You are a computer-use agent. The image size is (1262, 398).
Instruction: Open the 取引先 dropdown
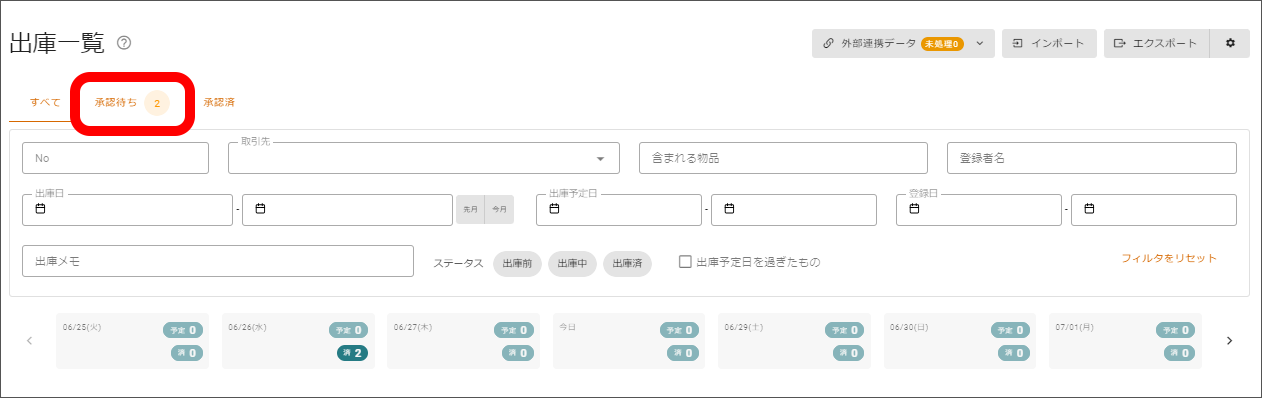(x=424, y=158)
